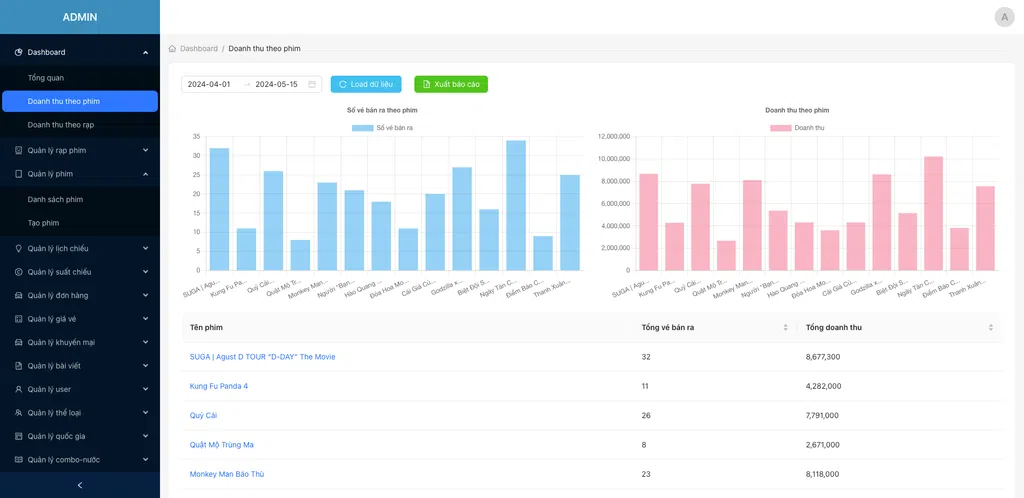
Task: Click the Quản lý combo-nước icon
Action: pos(18,460)
